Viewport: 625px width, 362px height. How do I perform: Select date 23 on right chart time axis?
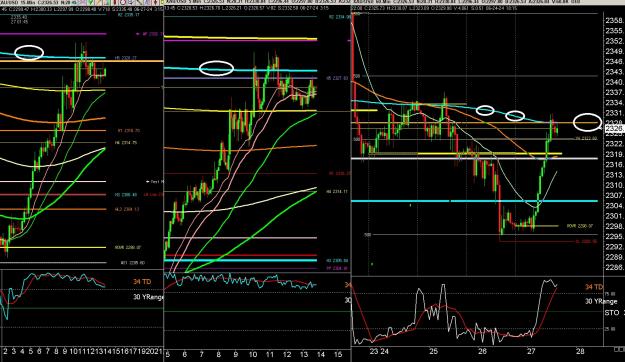click(373, 352)
